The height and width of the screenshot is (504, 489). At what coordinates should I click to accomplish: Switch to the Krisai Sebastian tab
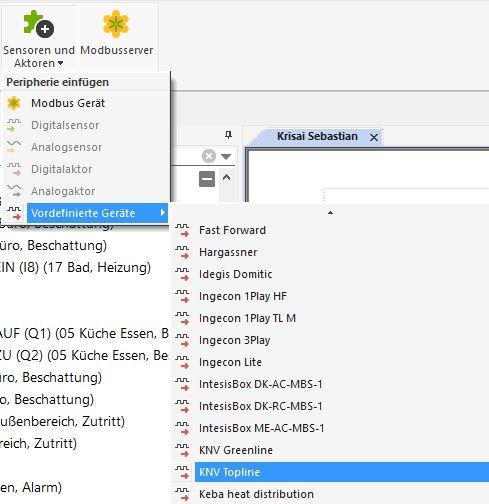tap(317, 136)
